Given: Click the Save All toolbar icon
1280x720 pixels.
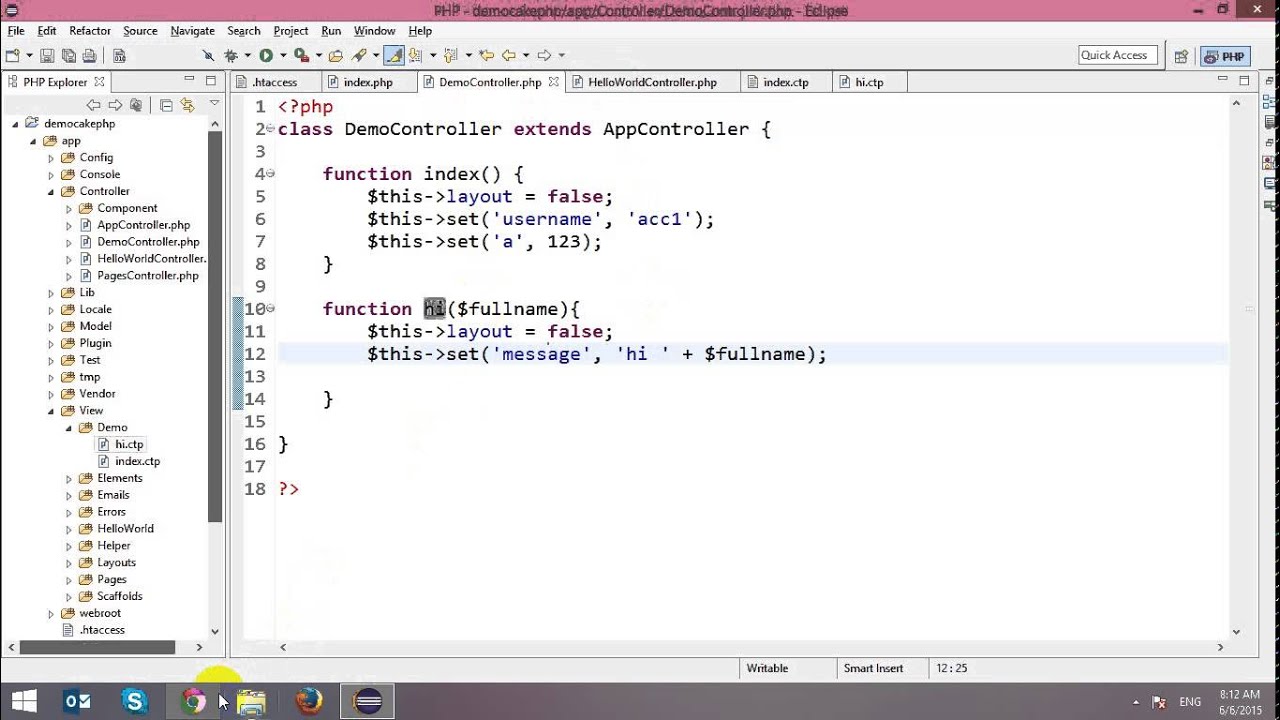Looking at the screenshot, I should tap(68, 56).
